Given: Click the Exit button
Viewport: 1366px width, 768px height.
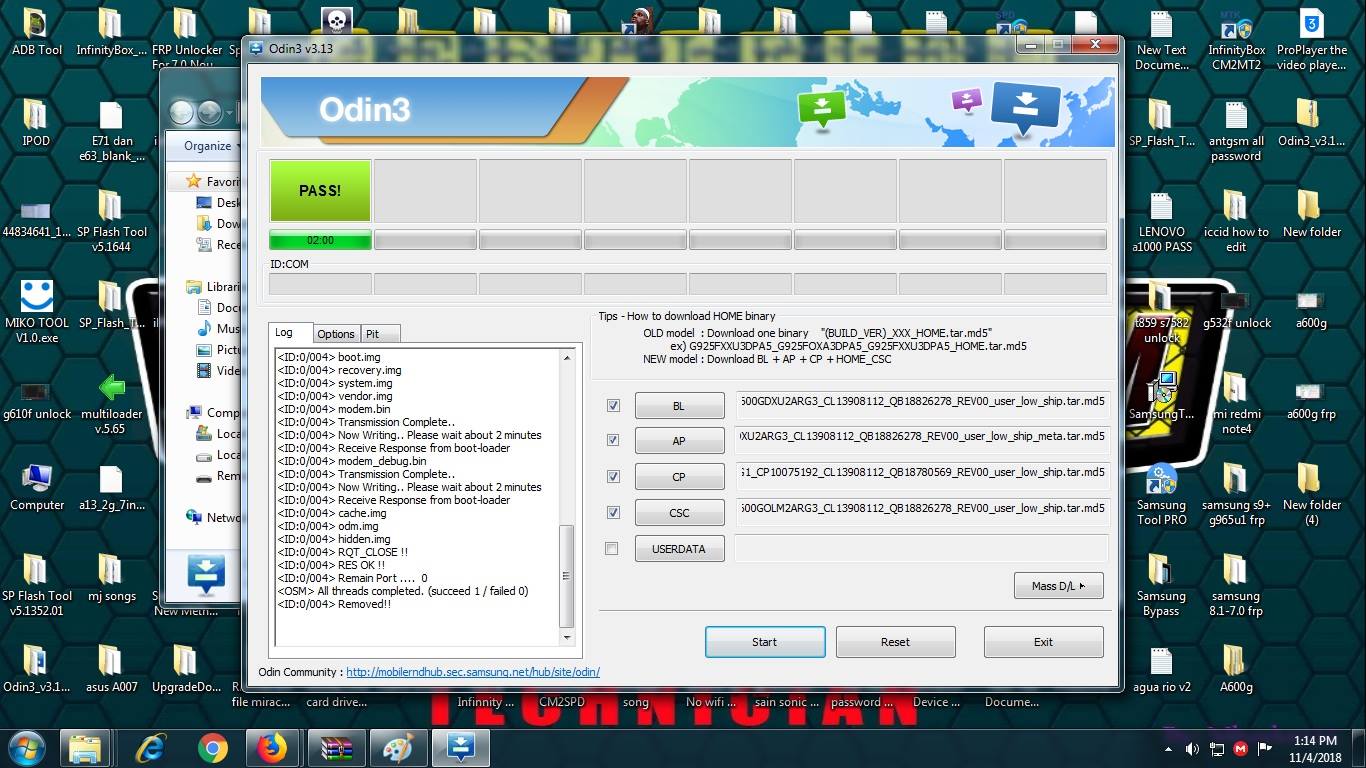Looking at the screenshot, I should [x=1044, y=642].
